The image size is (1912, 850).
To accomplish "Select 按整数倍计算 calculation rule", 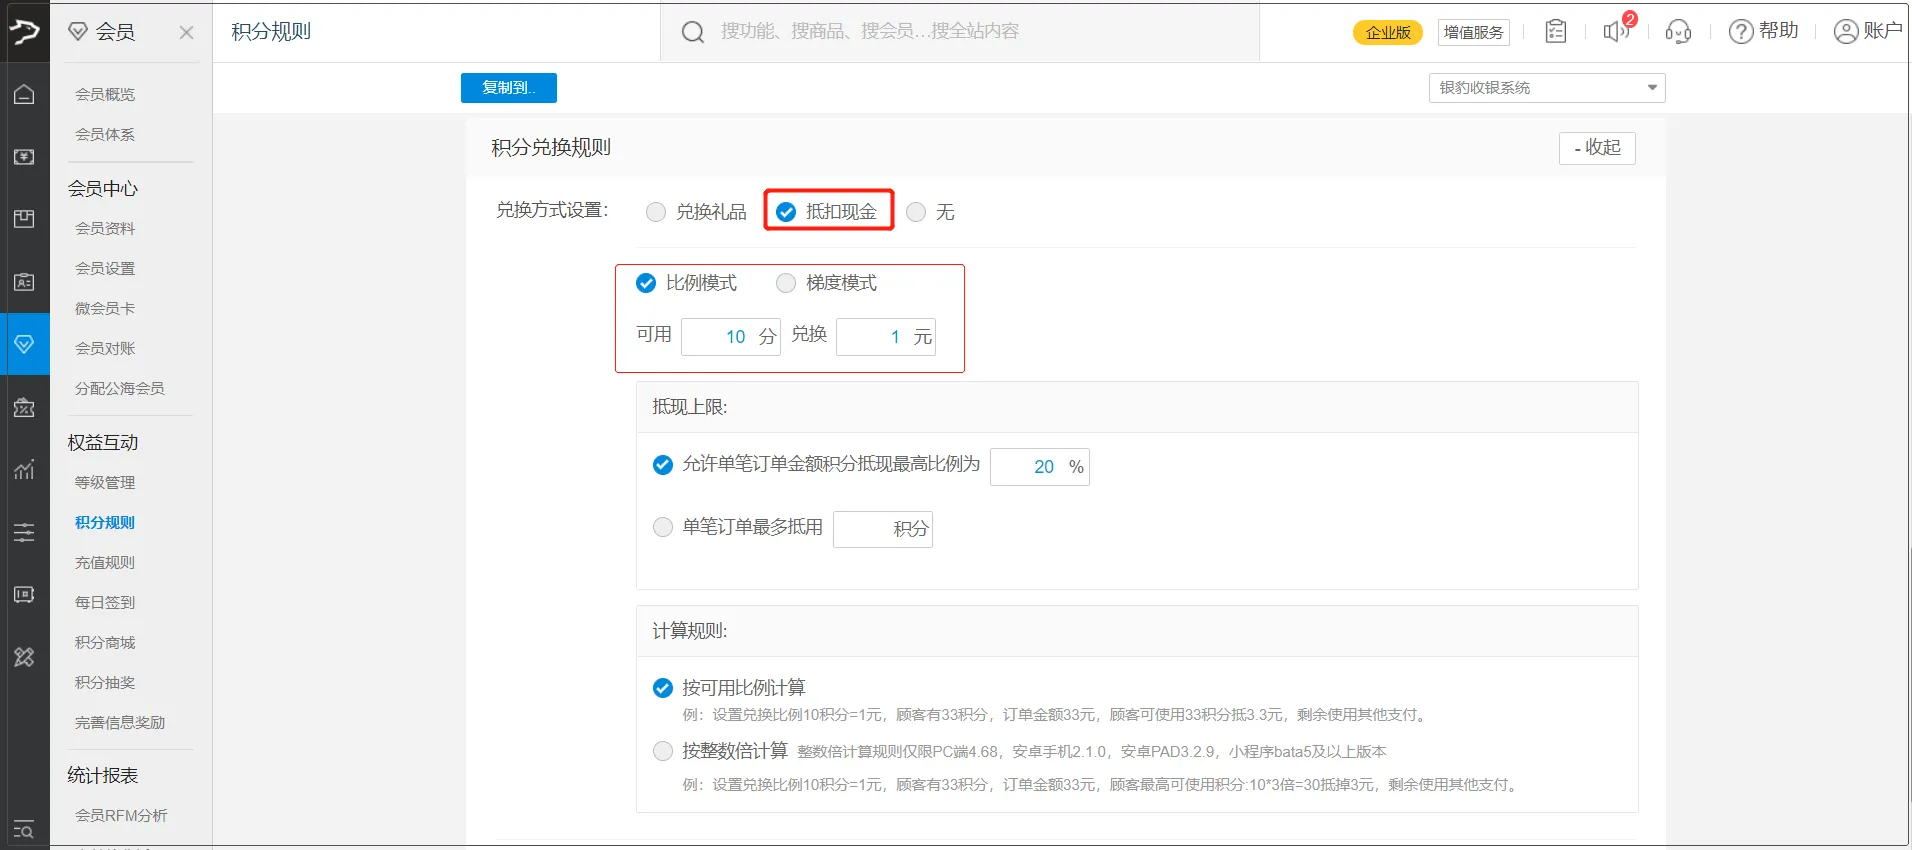I will 663,751.
